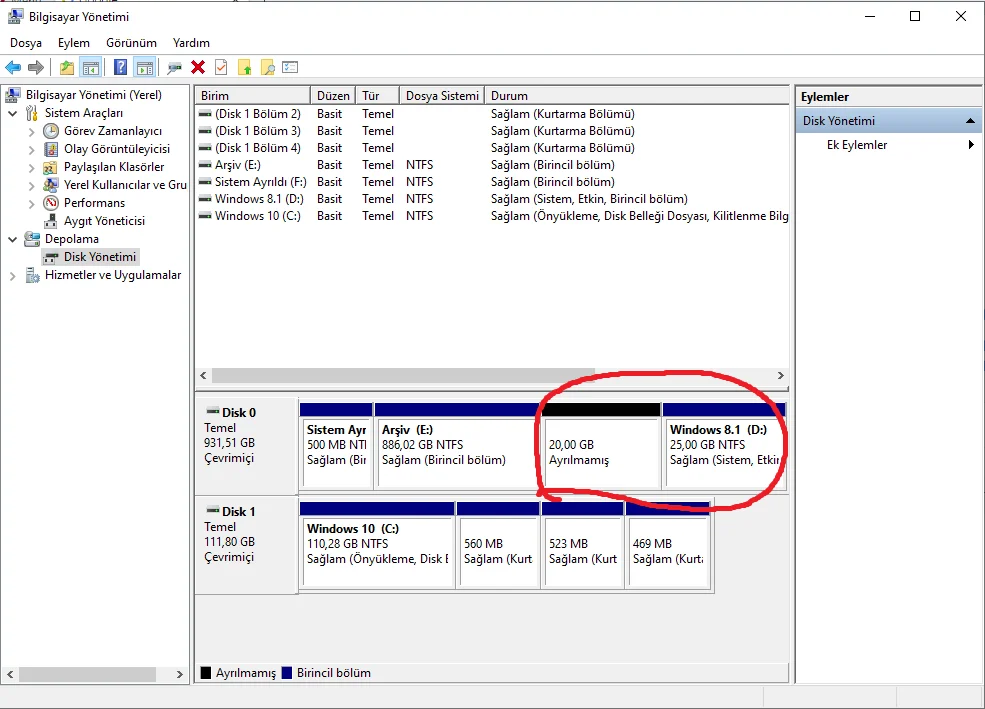Viewport: 985px width, 709px height.
Task: Sort volumes by Dosya Sistemi column header
Action: click(x=442, y=96)
